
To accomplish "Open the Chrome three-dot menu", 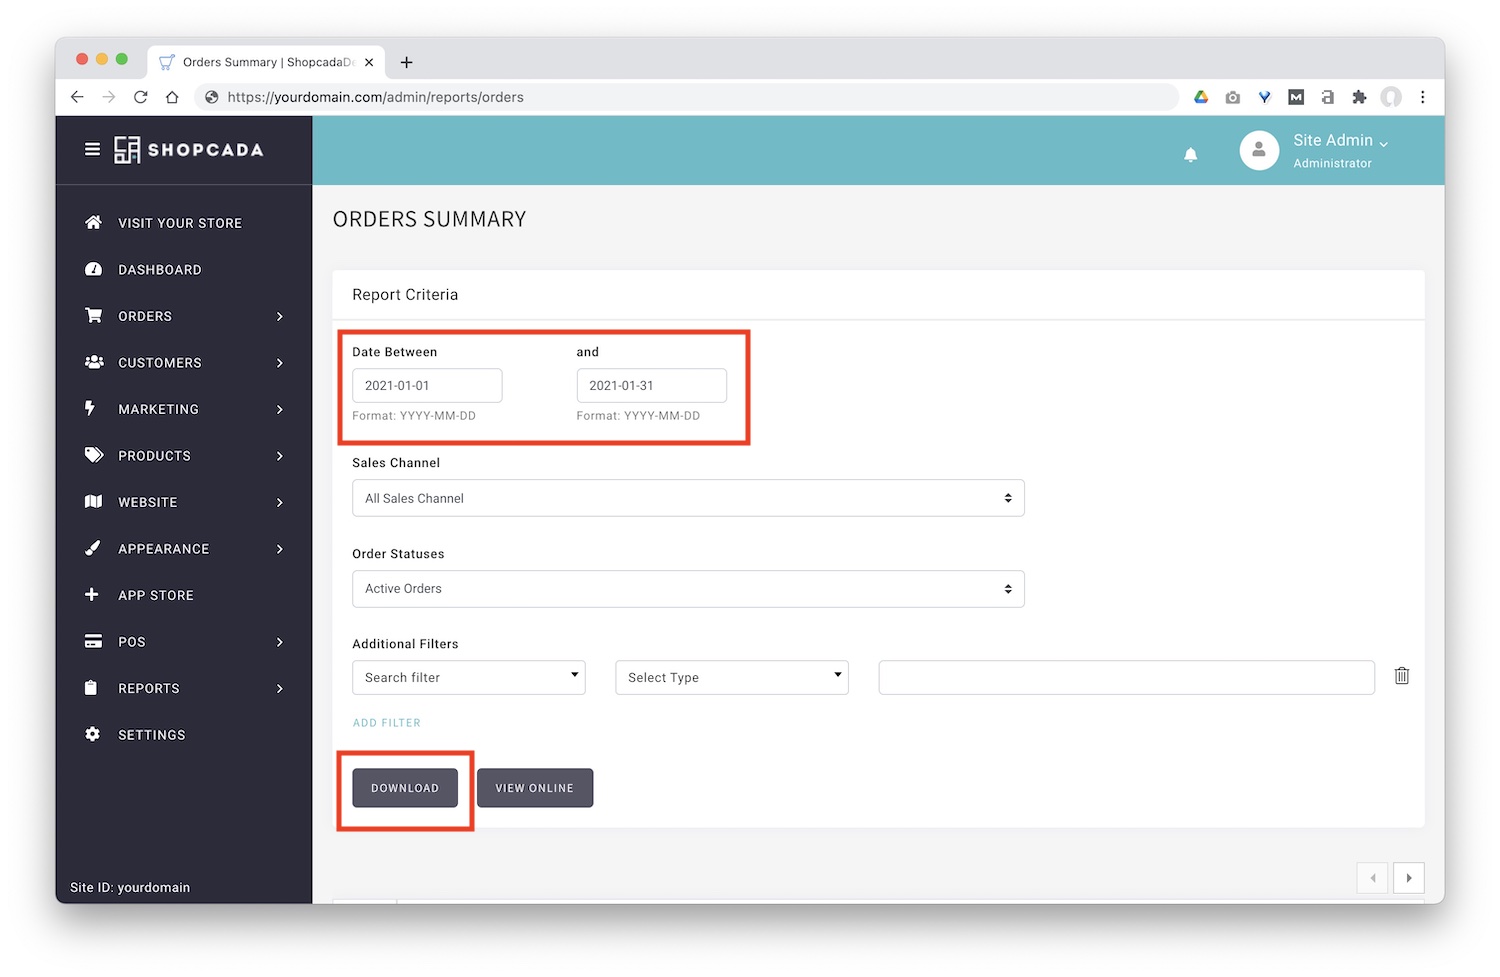I will pyautogui.click(x=1422, y=97).
